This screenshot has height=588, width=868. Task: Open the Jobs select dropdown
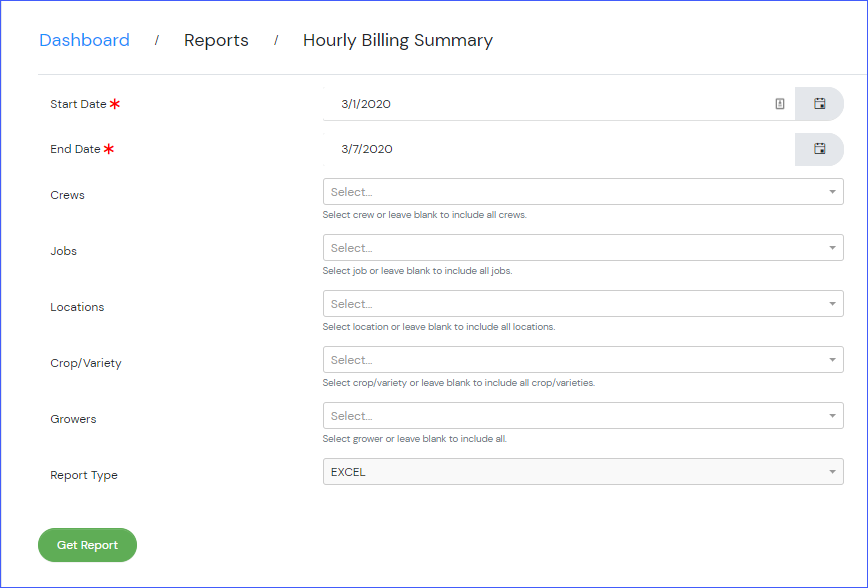(x=583, y=247)
